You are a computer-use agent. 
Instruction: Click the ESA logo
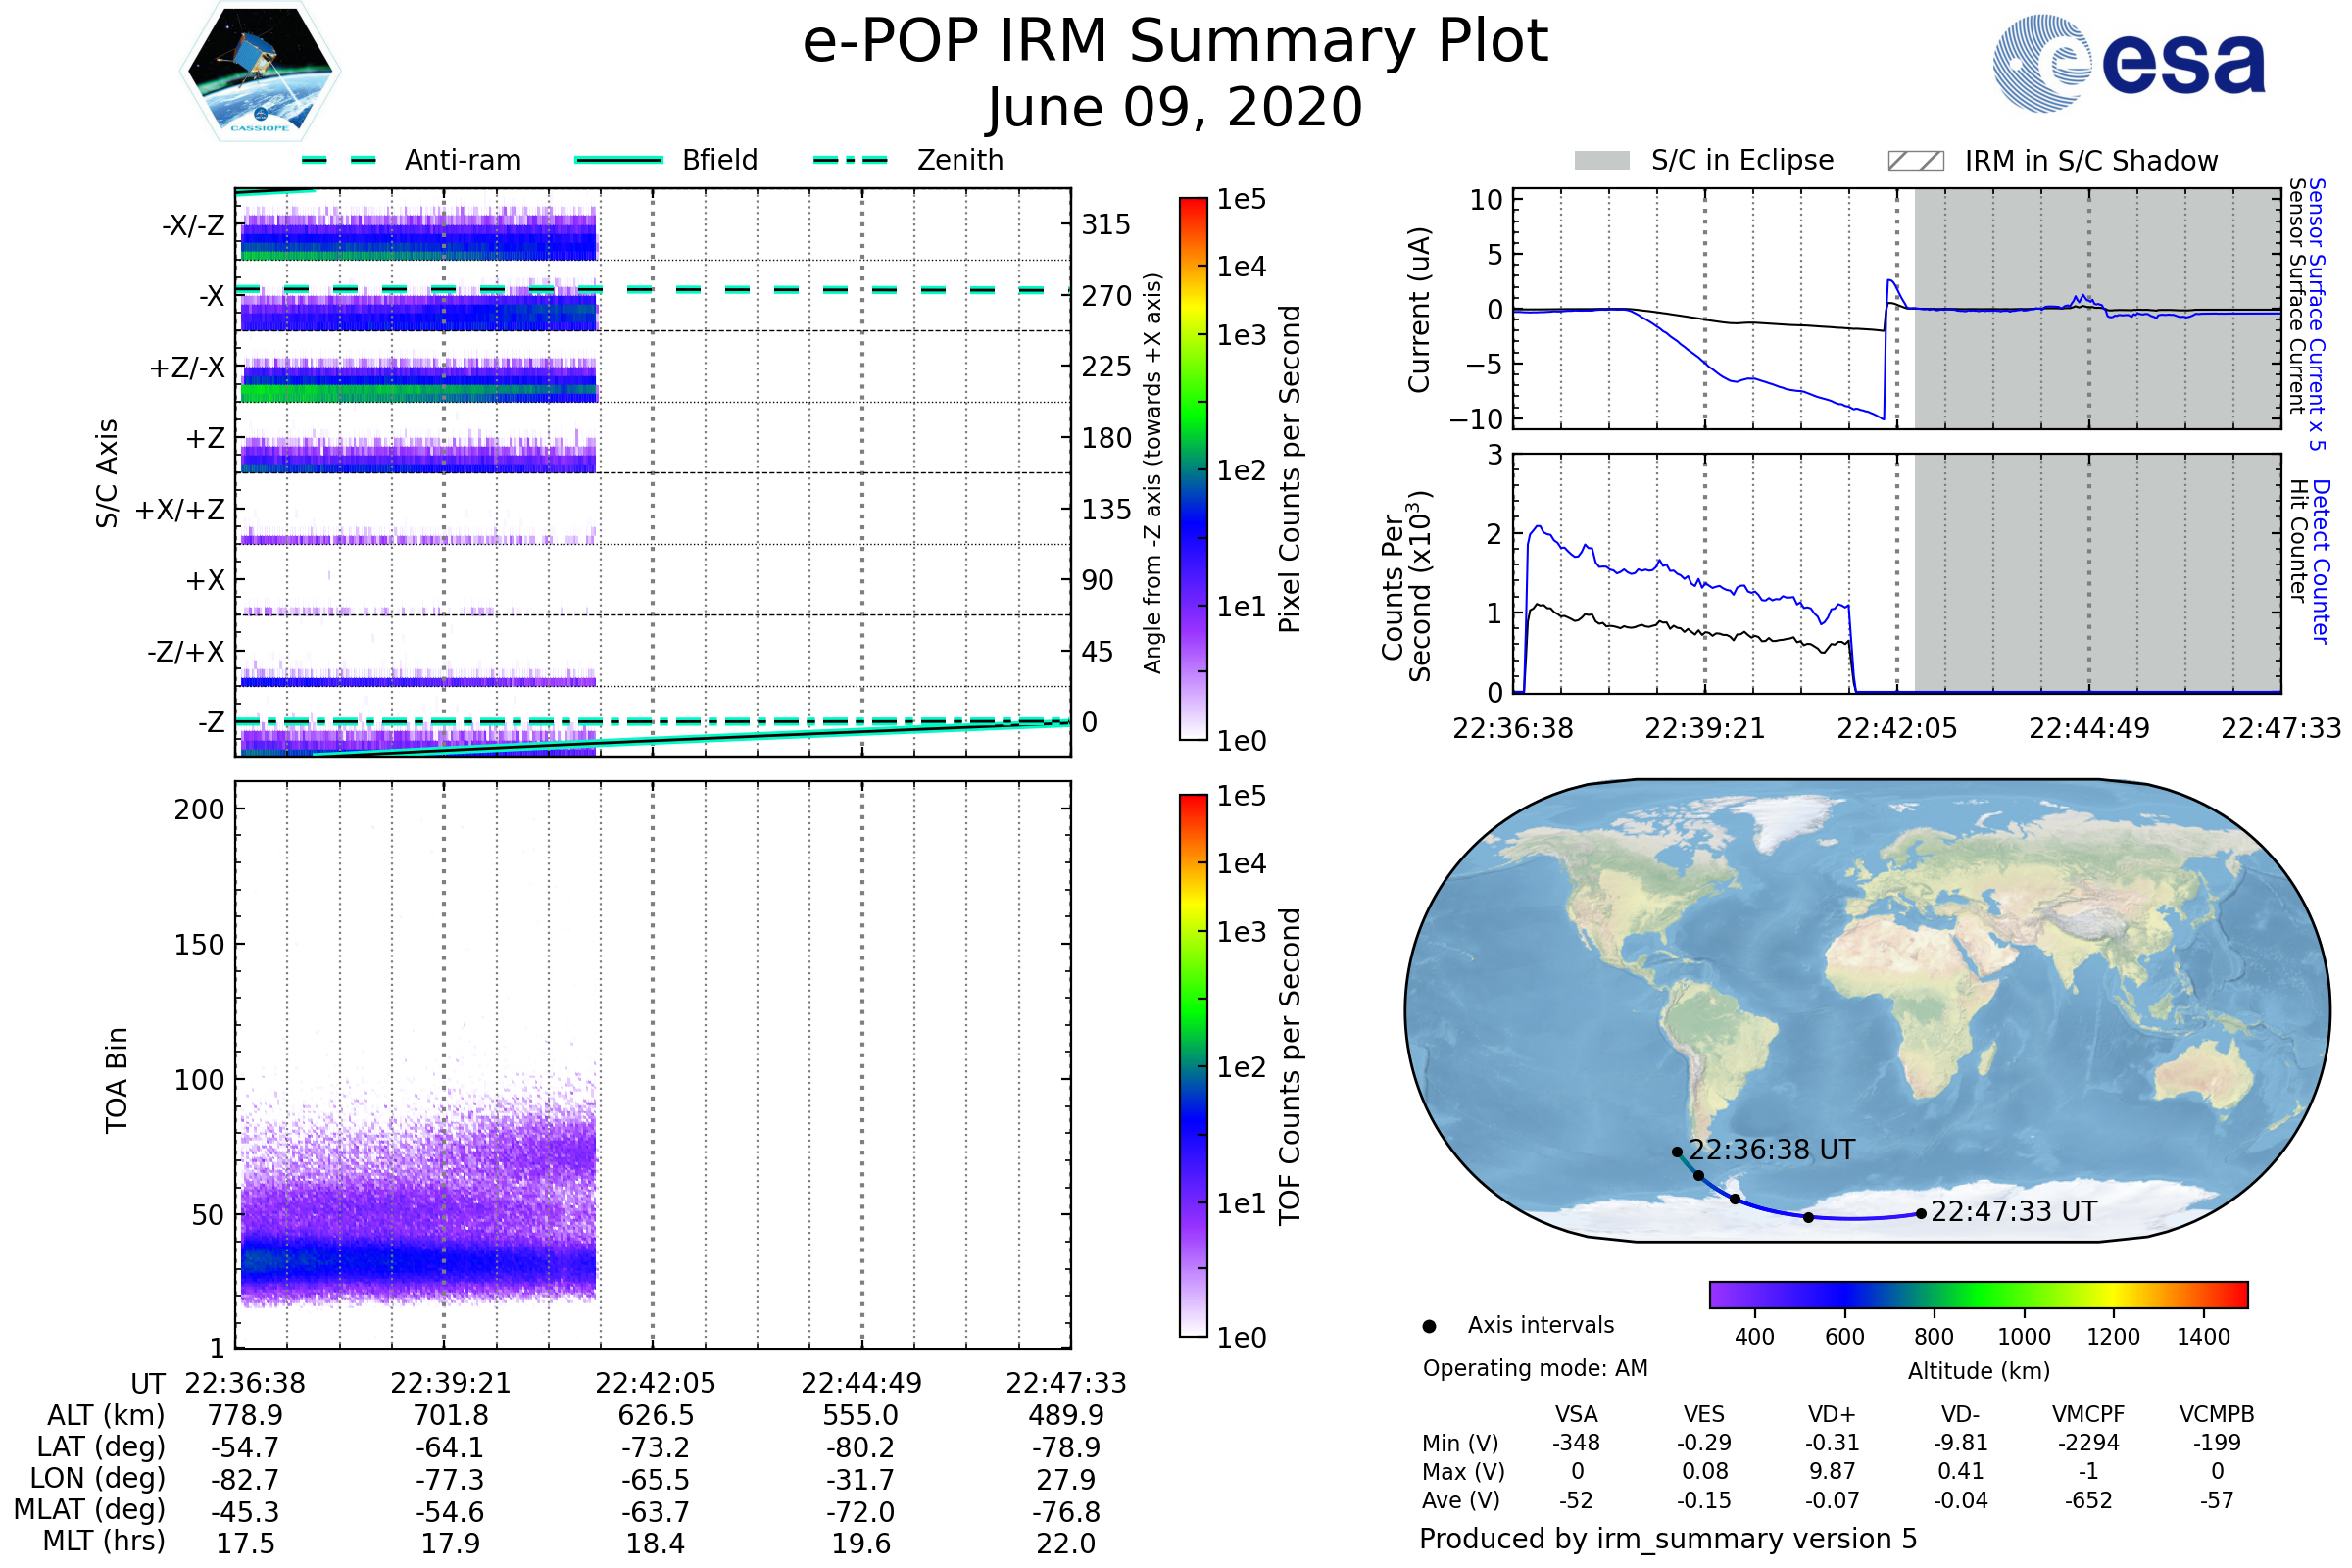2128,62
